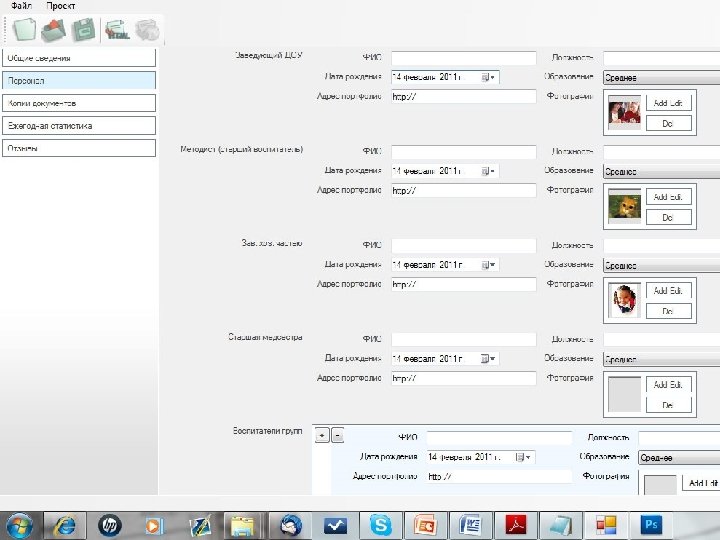Go to the Копии документов section
Screen dimensions: 720x540
(79, 103)
